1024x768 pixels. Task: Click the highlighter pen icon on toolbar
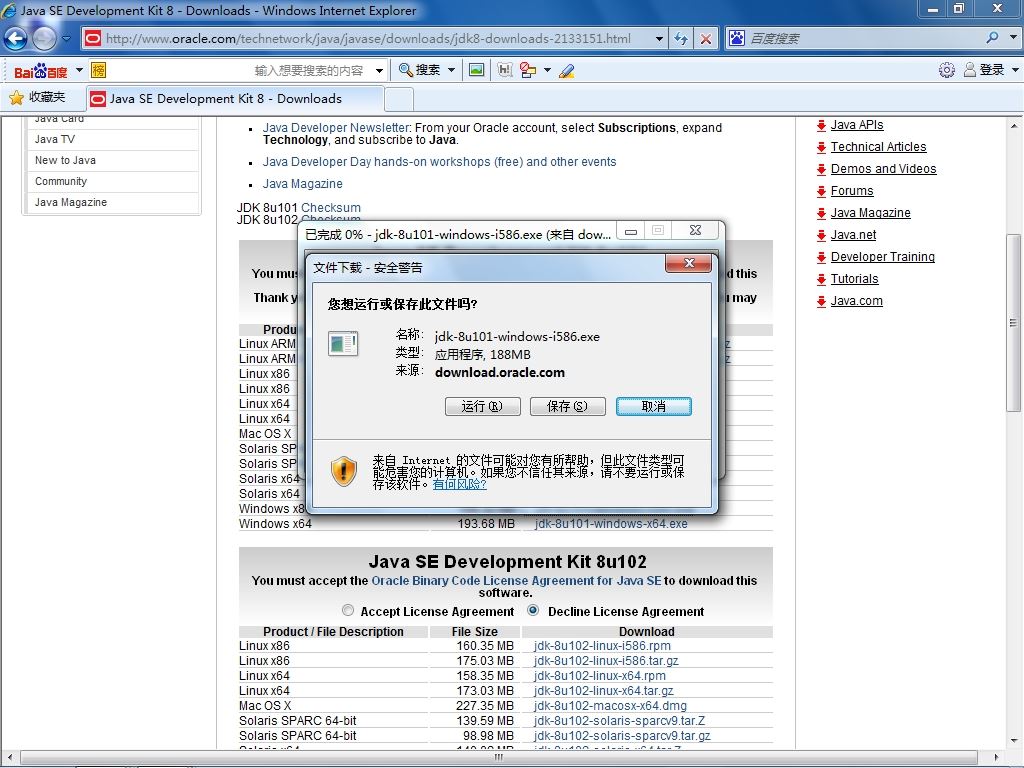point(567,71)
